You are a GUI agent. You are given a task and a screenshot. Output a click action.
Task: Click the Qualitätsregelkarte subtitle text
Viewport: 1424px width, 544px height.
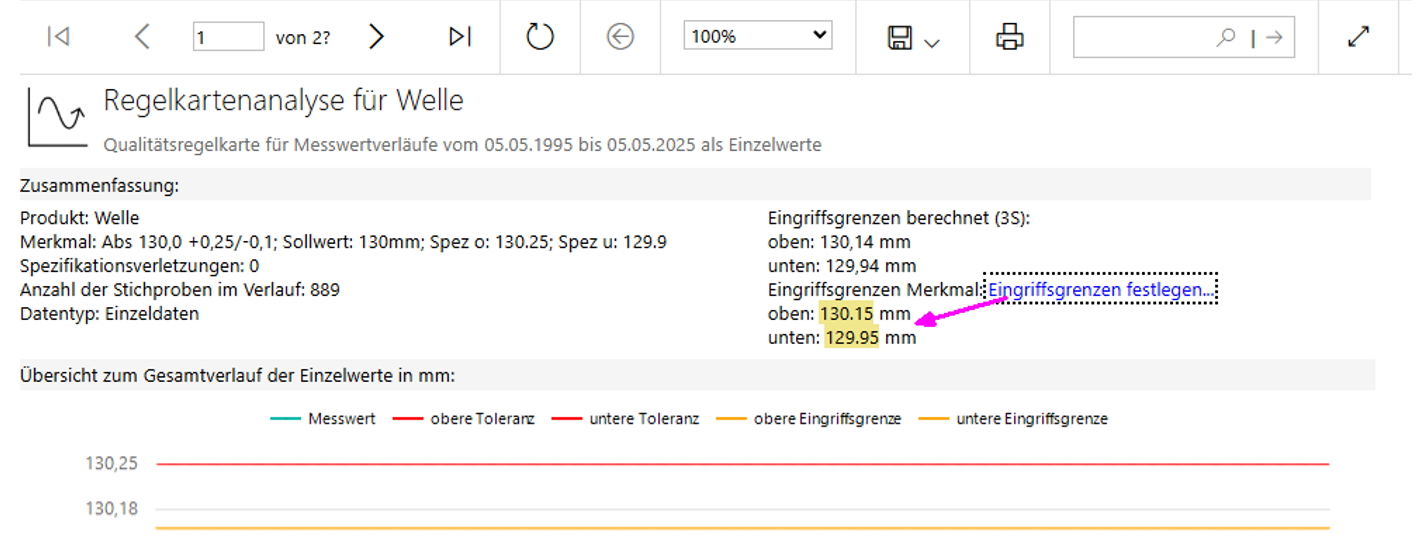[463, 145]
